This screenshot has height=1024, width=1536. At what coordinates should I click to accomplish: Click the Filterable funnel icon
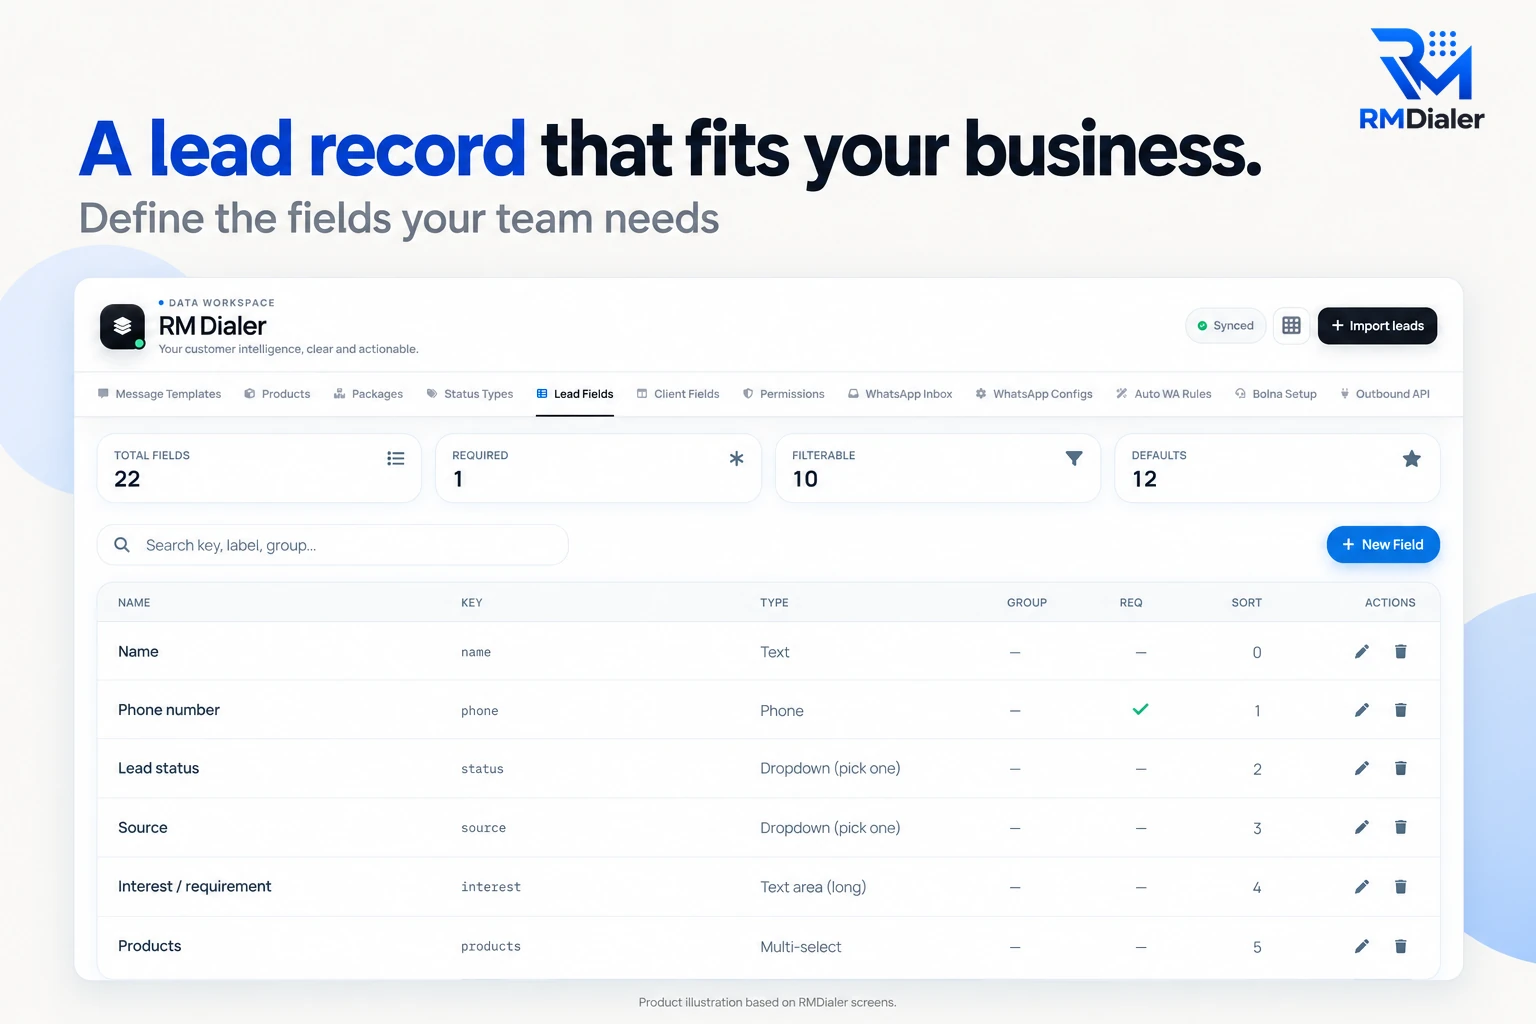[x=1074, y=458]
